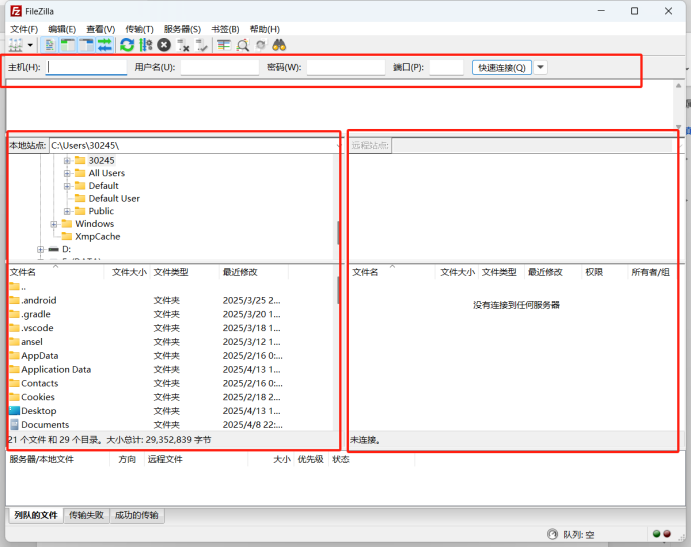Click the 权限 column header
The width and height of the screenshot is (692, 548).
pyautogui.click(x=594, y=272)
